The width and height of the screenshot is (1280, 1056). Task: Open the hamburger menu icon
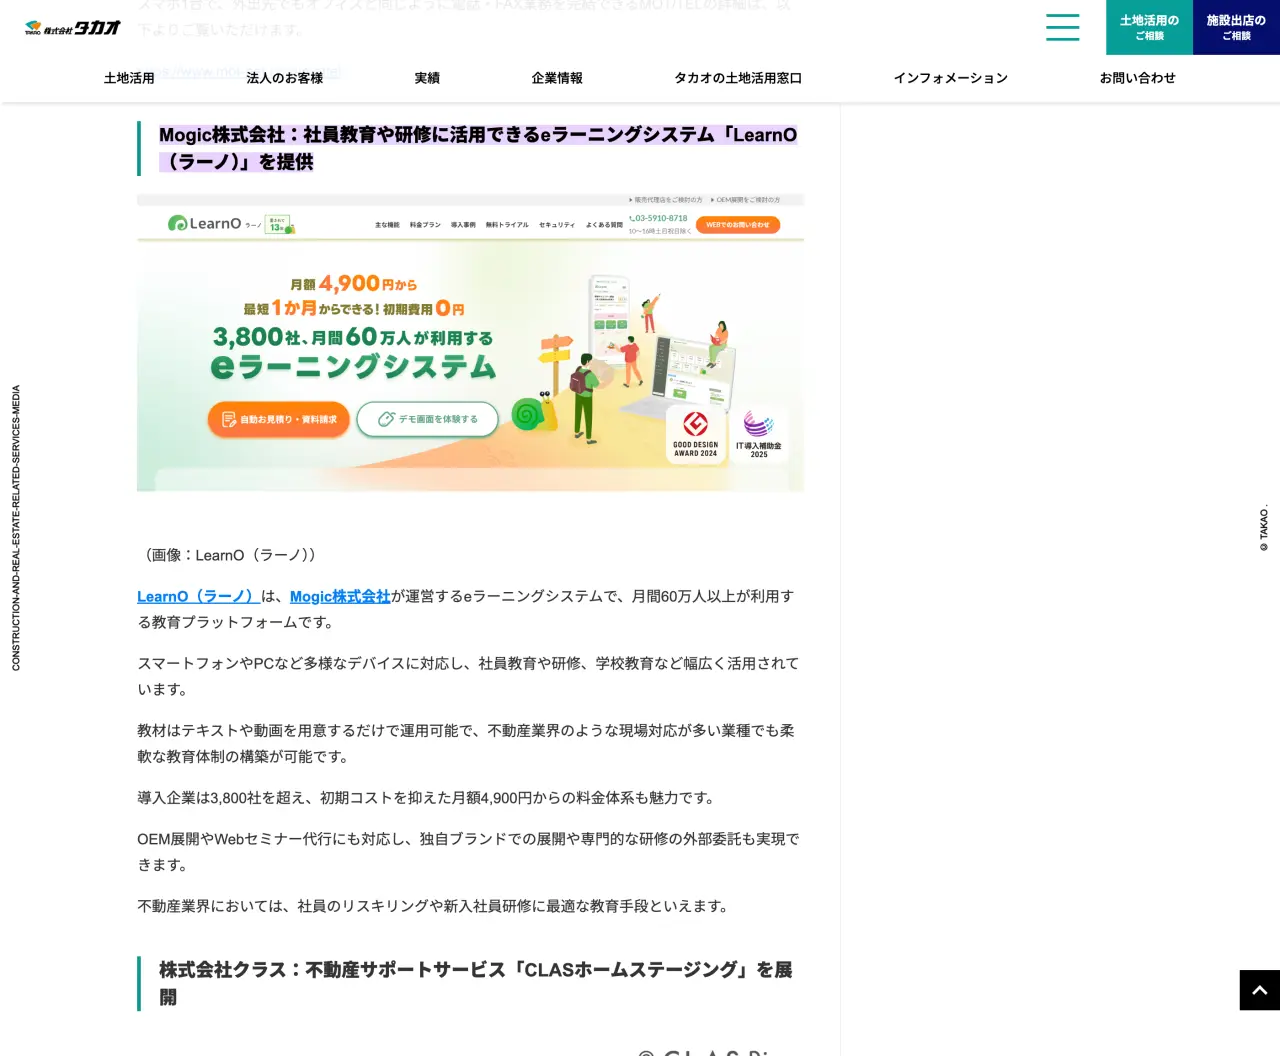1062,27
